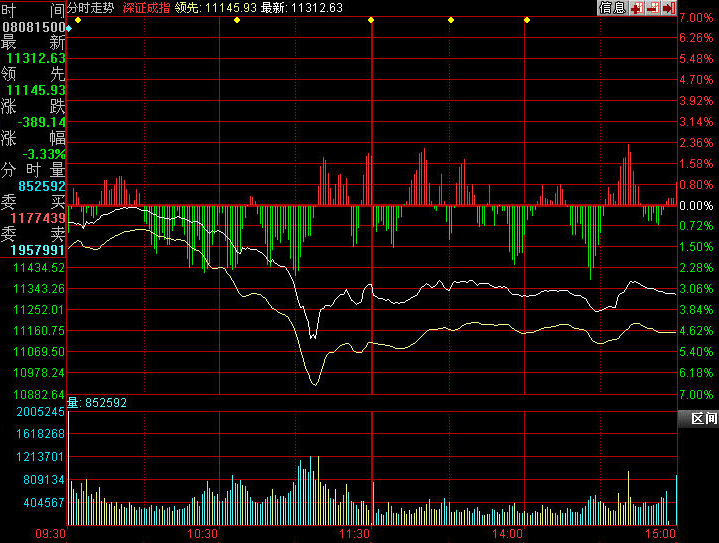719x543 pixels.
Task: Click the 分时量 value 852592 in sidebar
Action: pyautogui.click(x=42, y=186)
